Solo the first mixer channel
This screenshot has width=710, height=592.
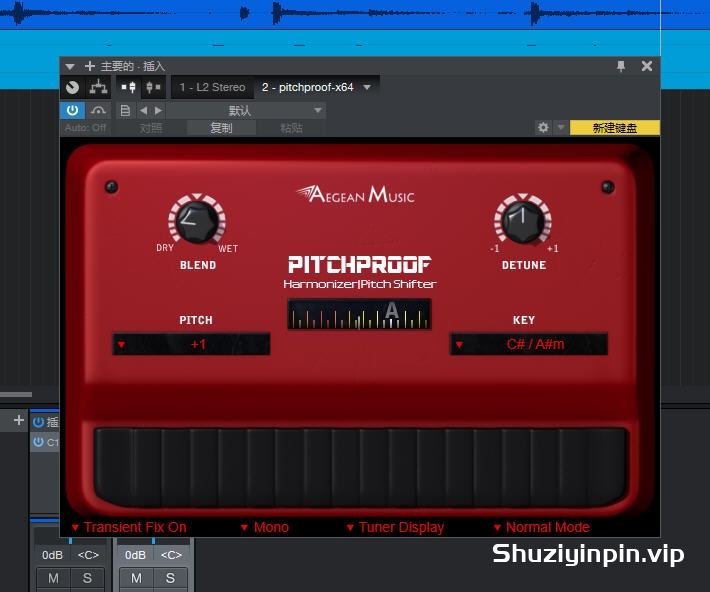[87, 578]
